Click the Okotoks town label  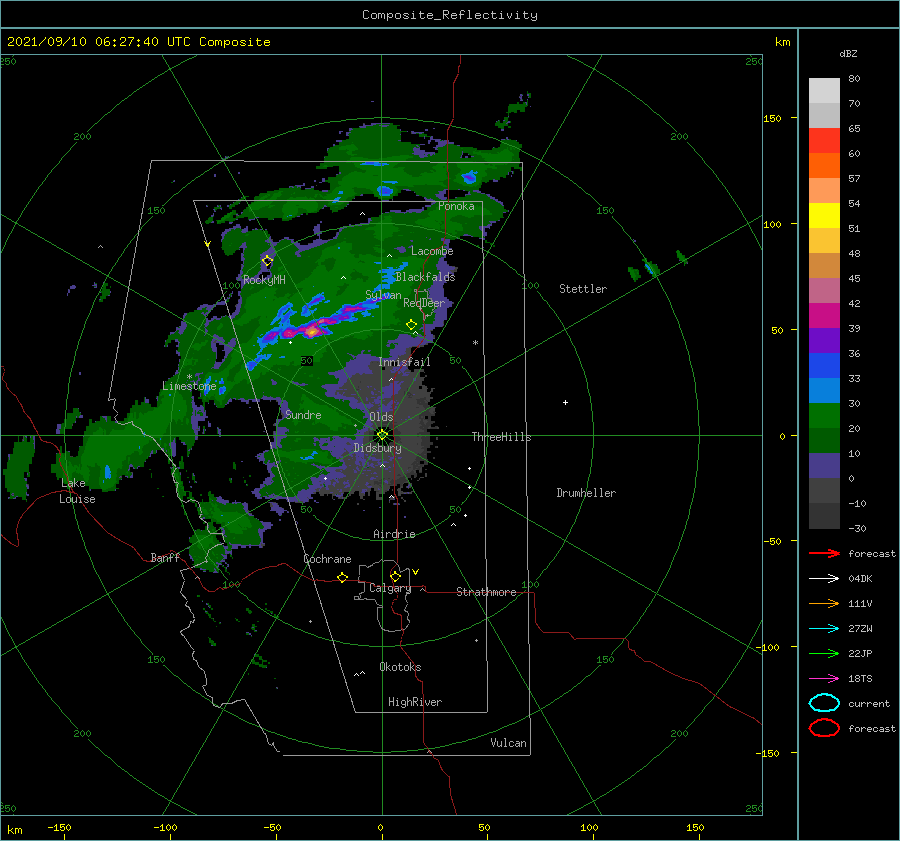[400, 667]
